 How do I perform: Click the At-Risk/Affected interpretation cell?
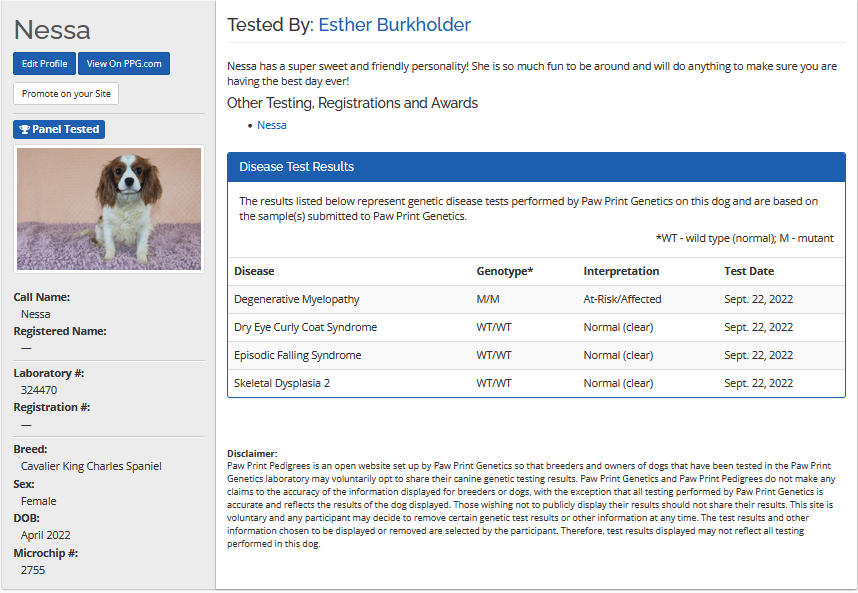pos(622,299)
